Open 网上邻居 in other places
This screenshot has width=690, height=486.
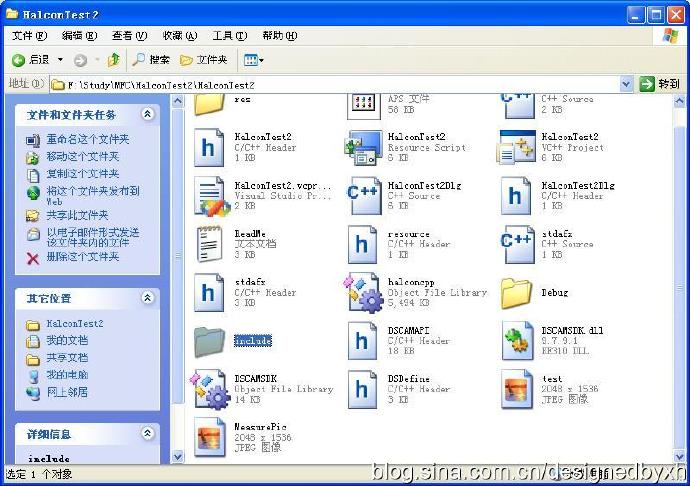click(x=67, y=392)
